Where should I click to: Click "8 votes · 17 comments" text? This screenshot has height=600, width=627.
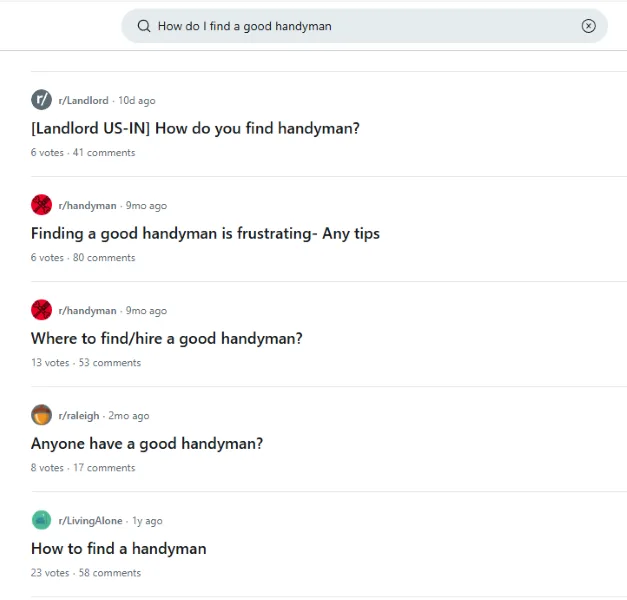[83, 468]
